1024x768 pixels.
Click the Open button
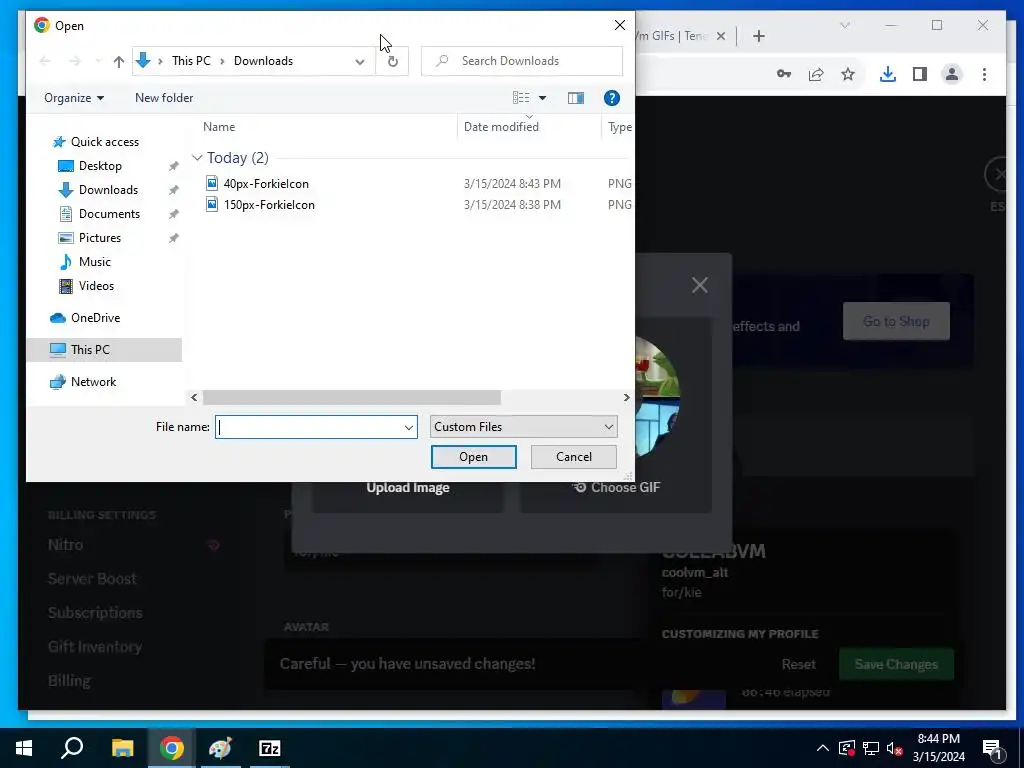tap(473, 457)
